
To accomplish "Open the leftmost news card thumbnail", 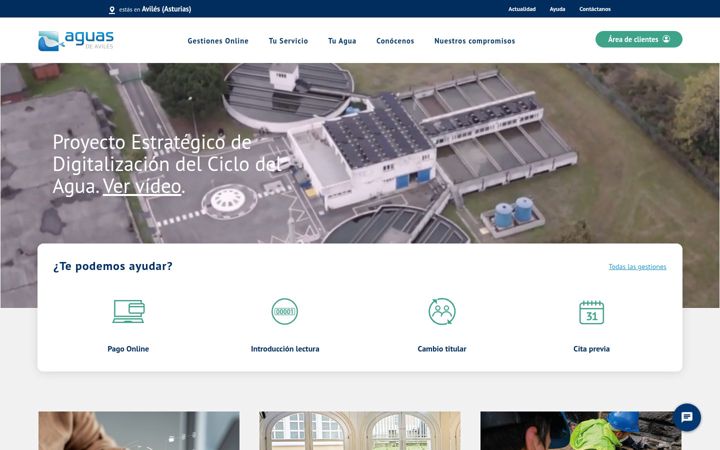I will click(x=139, y=431).
